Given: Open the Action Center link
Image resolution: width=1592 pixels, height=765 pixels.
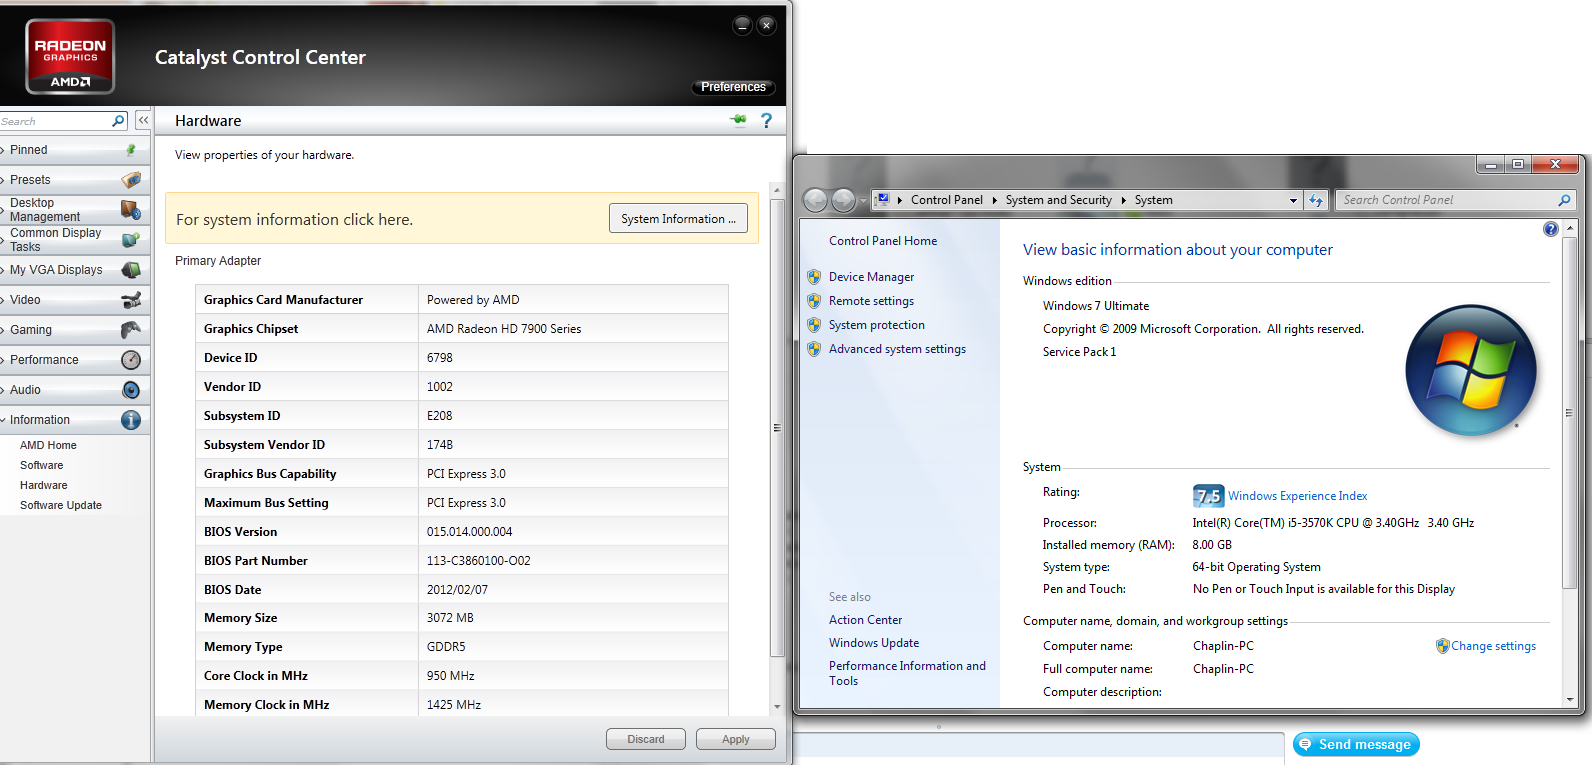Looking at the screenshot, I should tap(865, 620).
